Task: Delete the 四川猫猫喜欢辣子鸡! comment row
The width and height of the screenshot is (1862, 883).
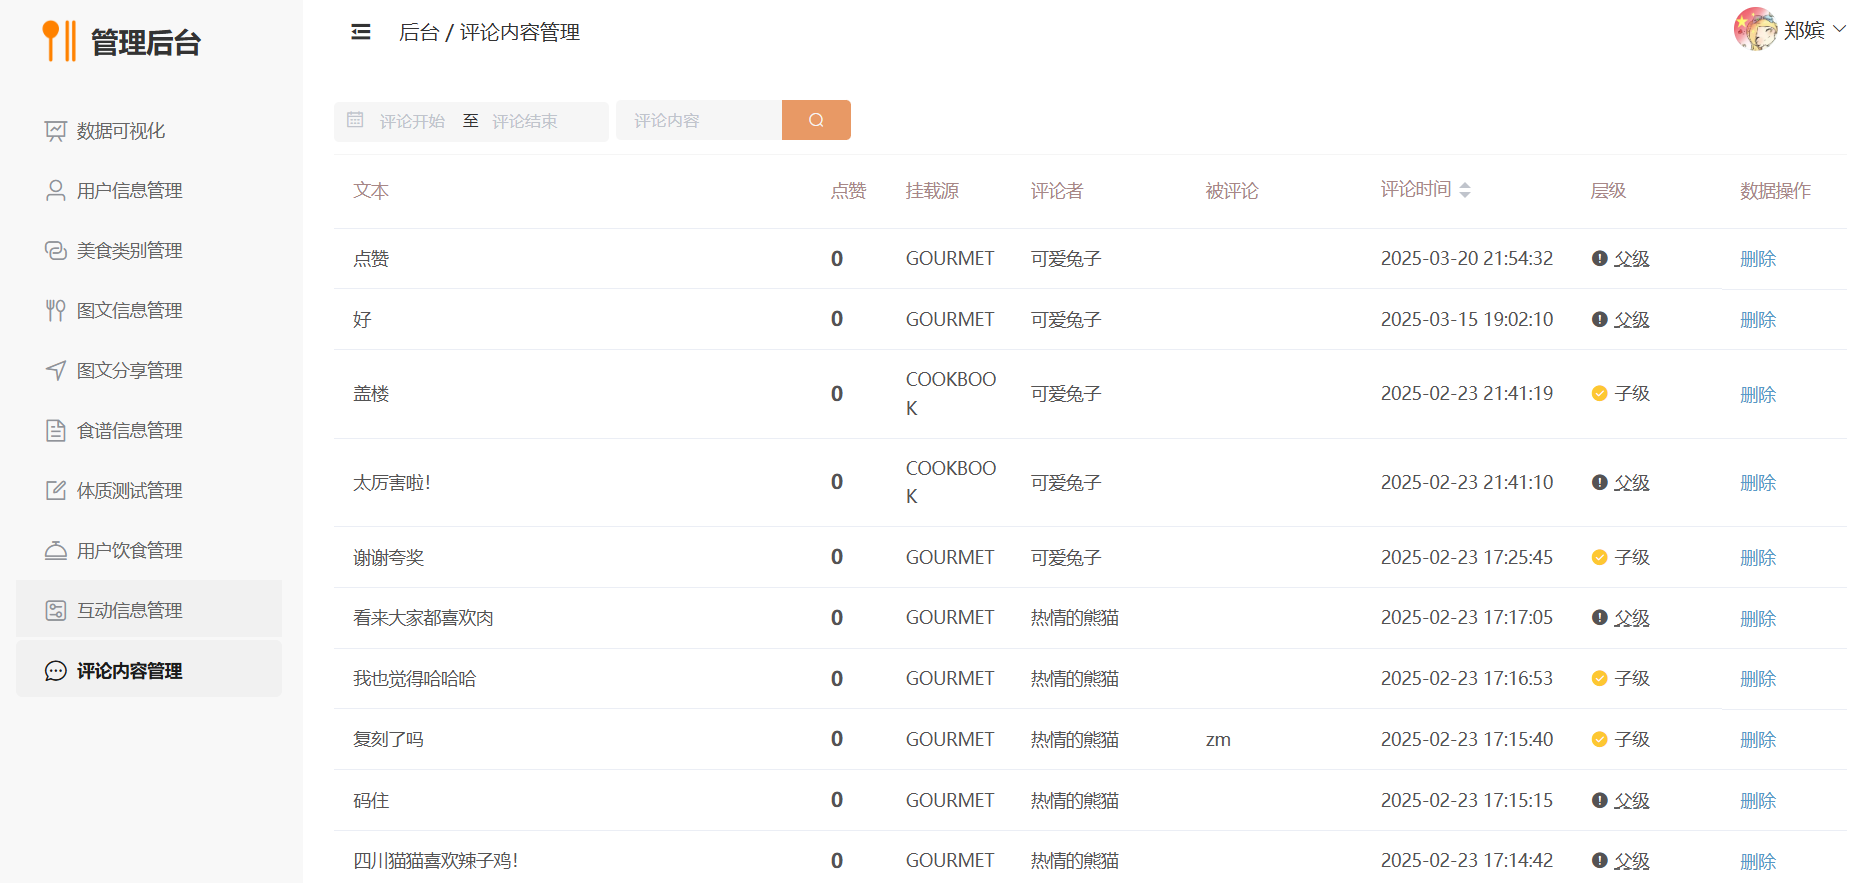Action: point(1758,862)
